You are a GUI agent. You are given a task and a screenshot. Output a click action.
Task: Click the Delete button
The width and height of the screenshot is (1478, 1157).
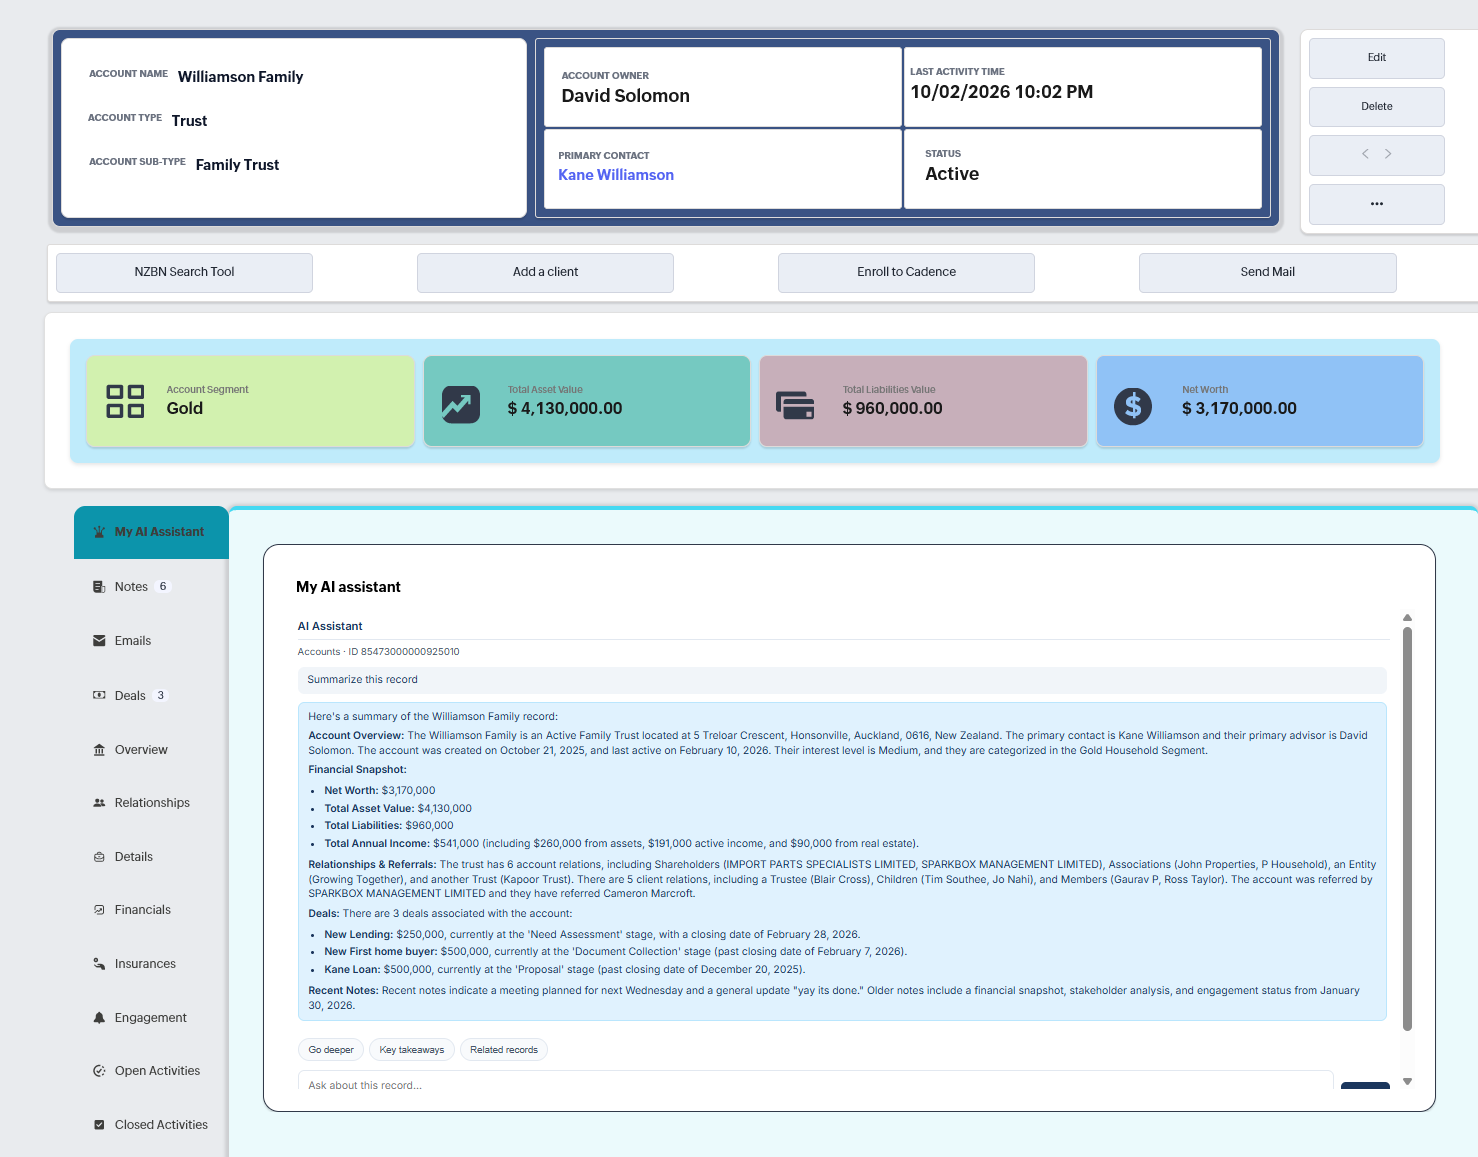click(1377, 107)
